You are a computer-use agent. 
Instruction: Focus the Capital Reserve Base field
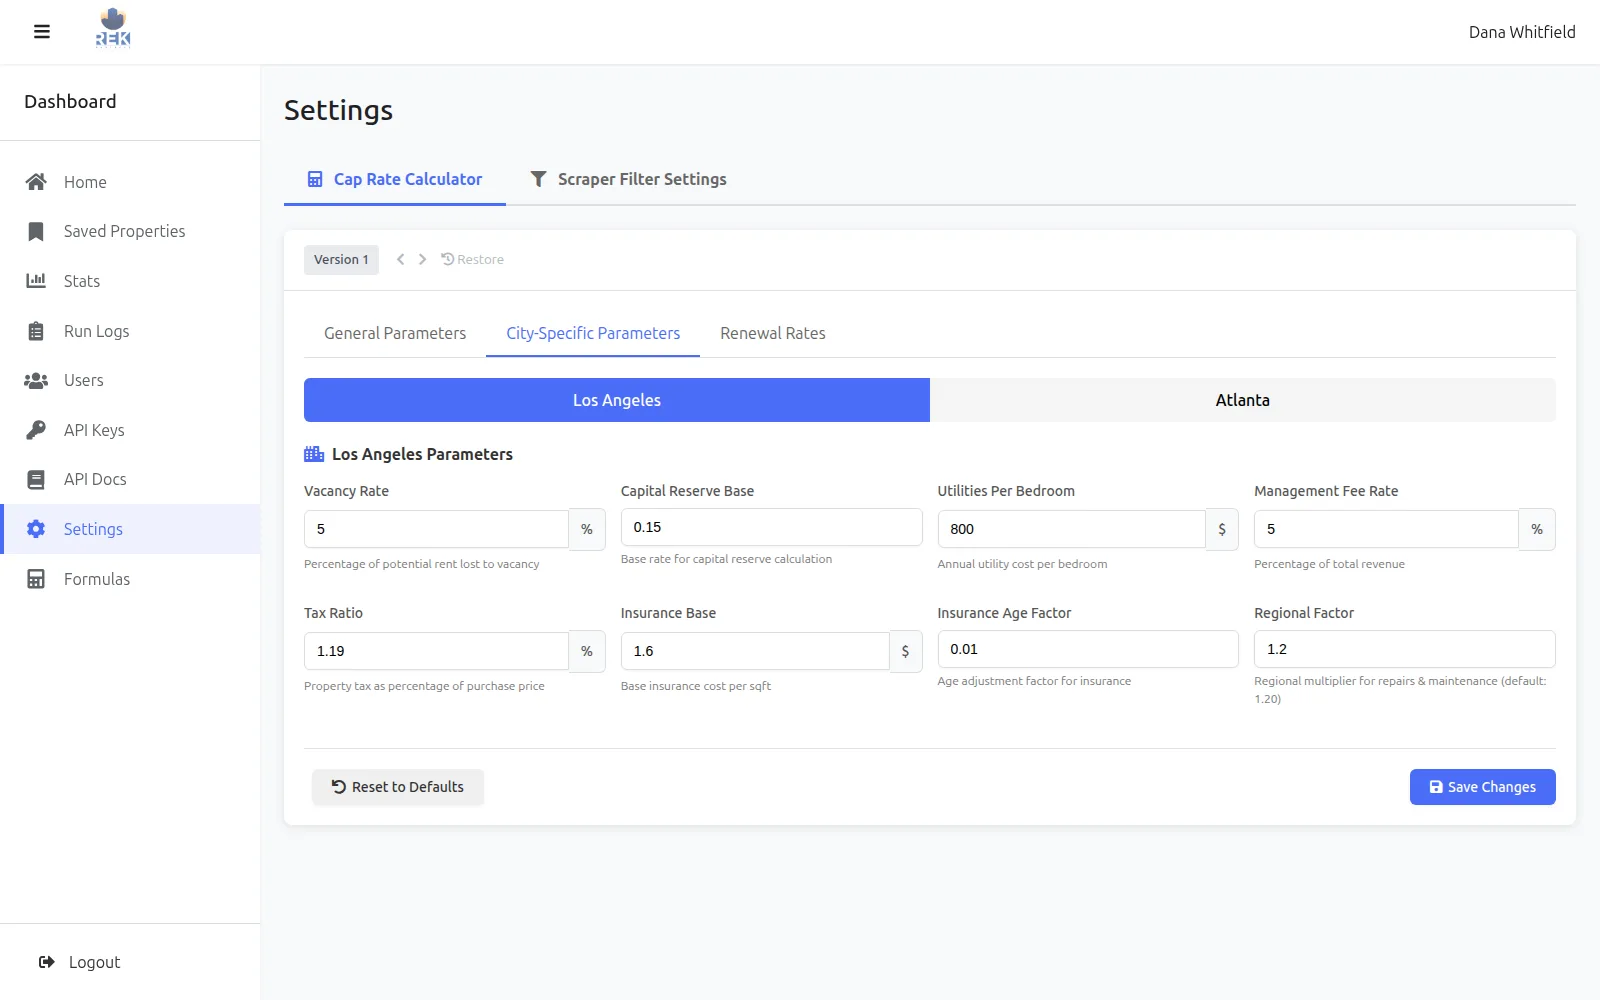[x=771, y=527]
